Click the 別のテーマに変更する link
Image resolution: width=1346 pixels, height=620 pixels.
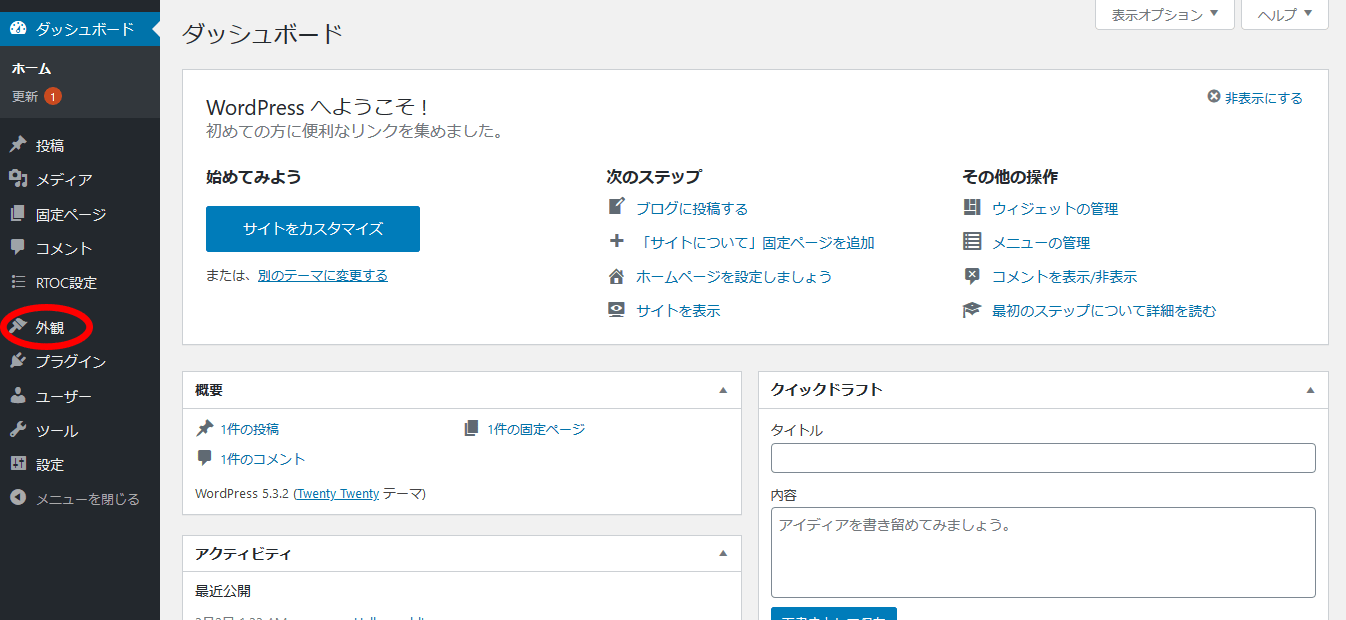(x=322, y=275)
